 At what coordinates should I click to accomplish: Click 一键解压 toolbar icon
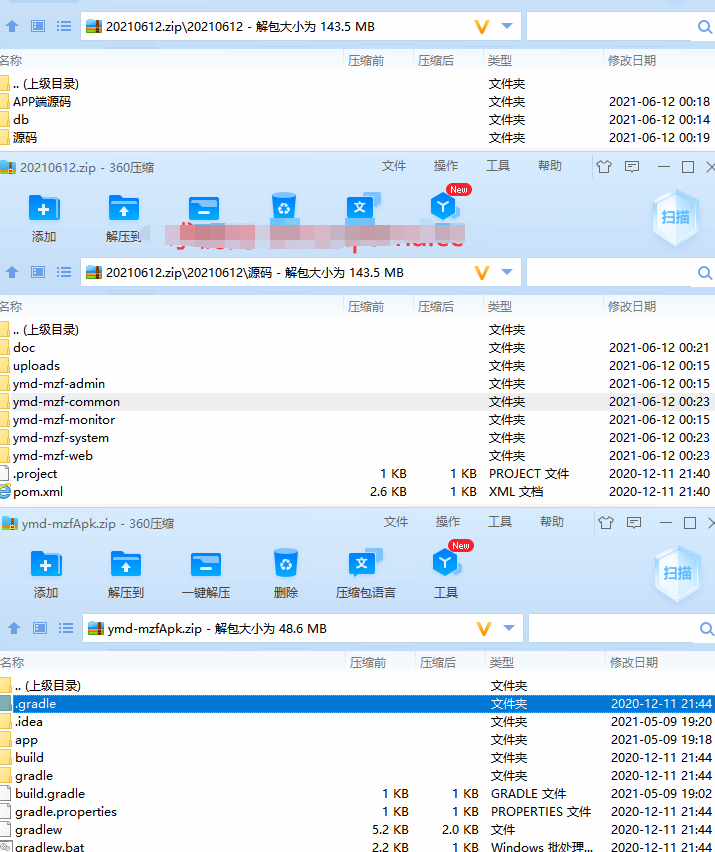205,565
